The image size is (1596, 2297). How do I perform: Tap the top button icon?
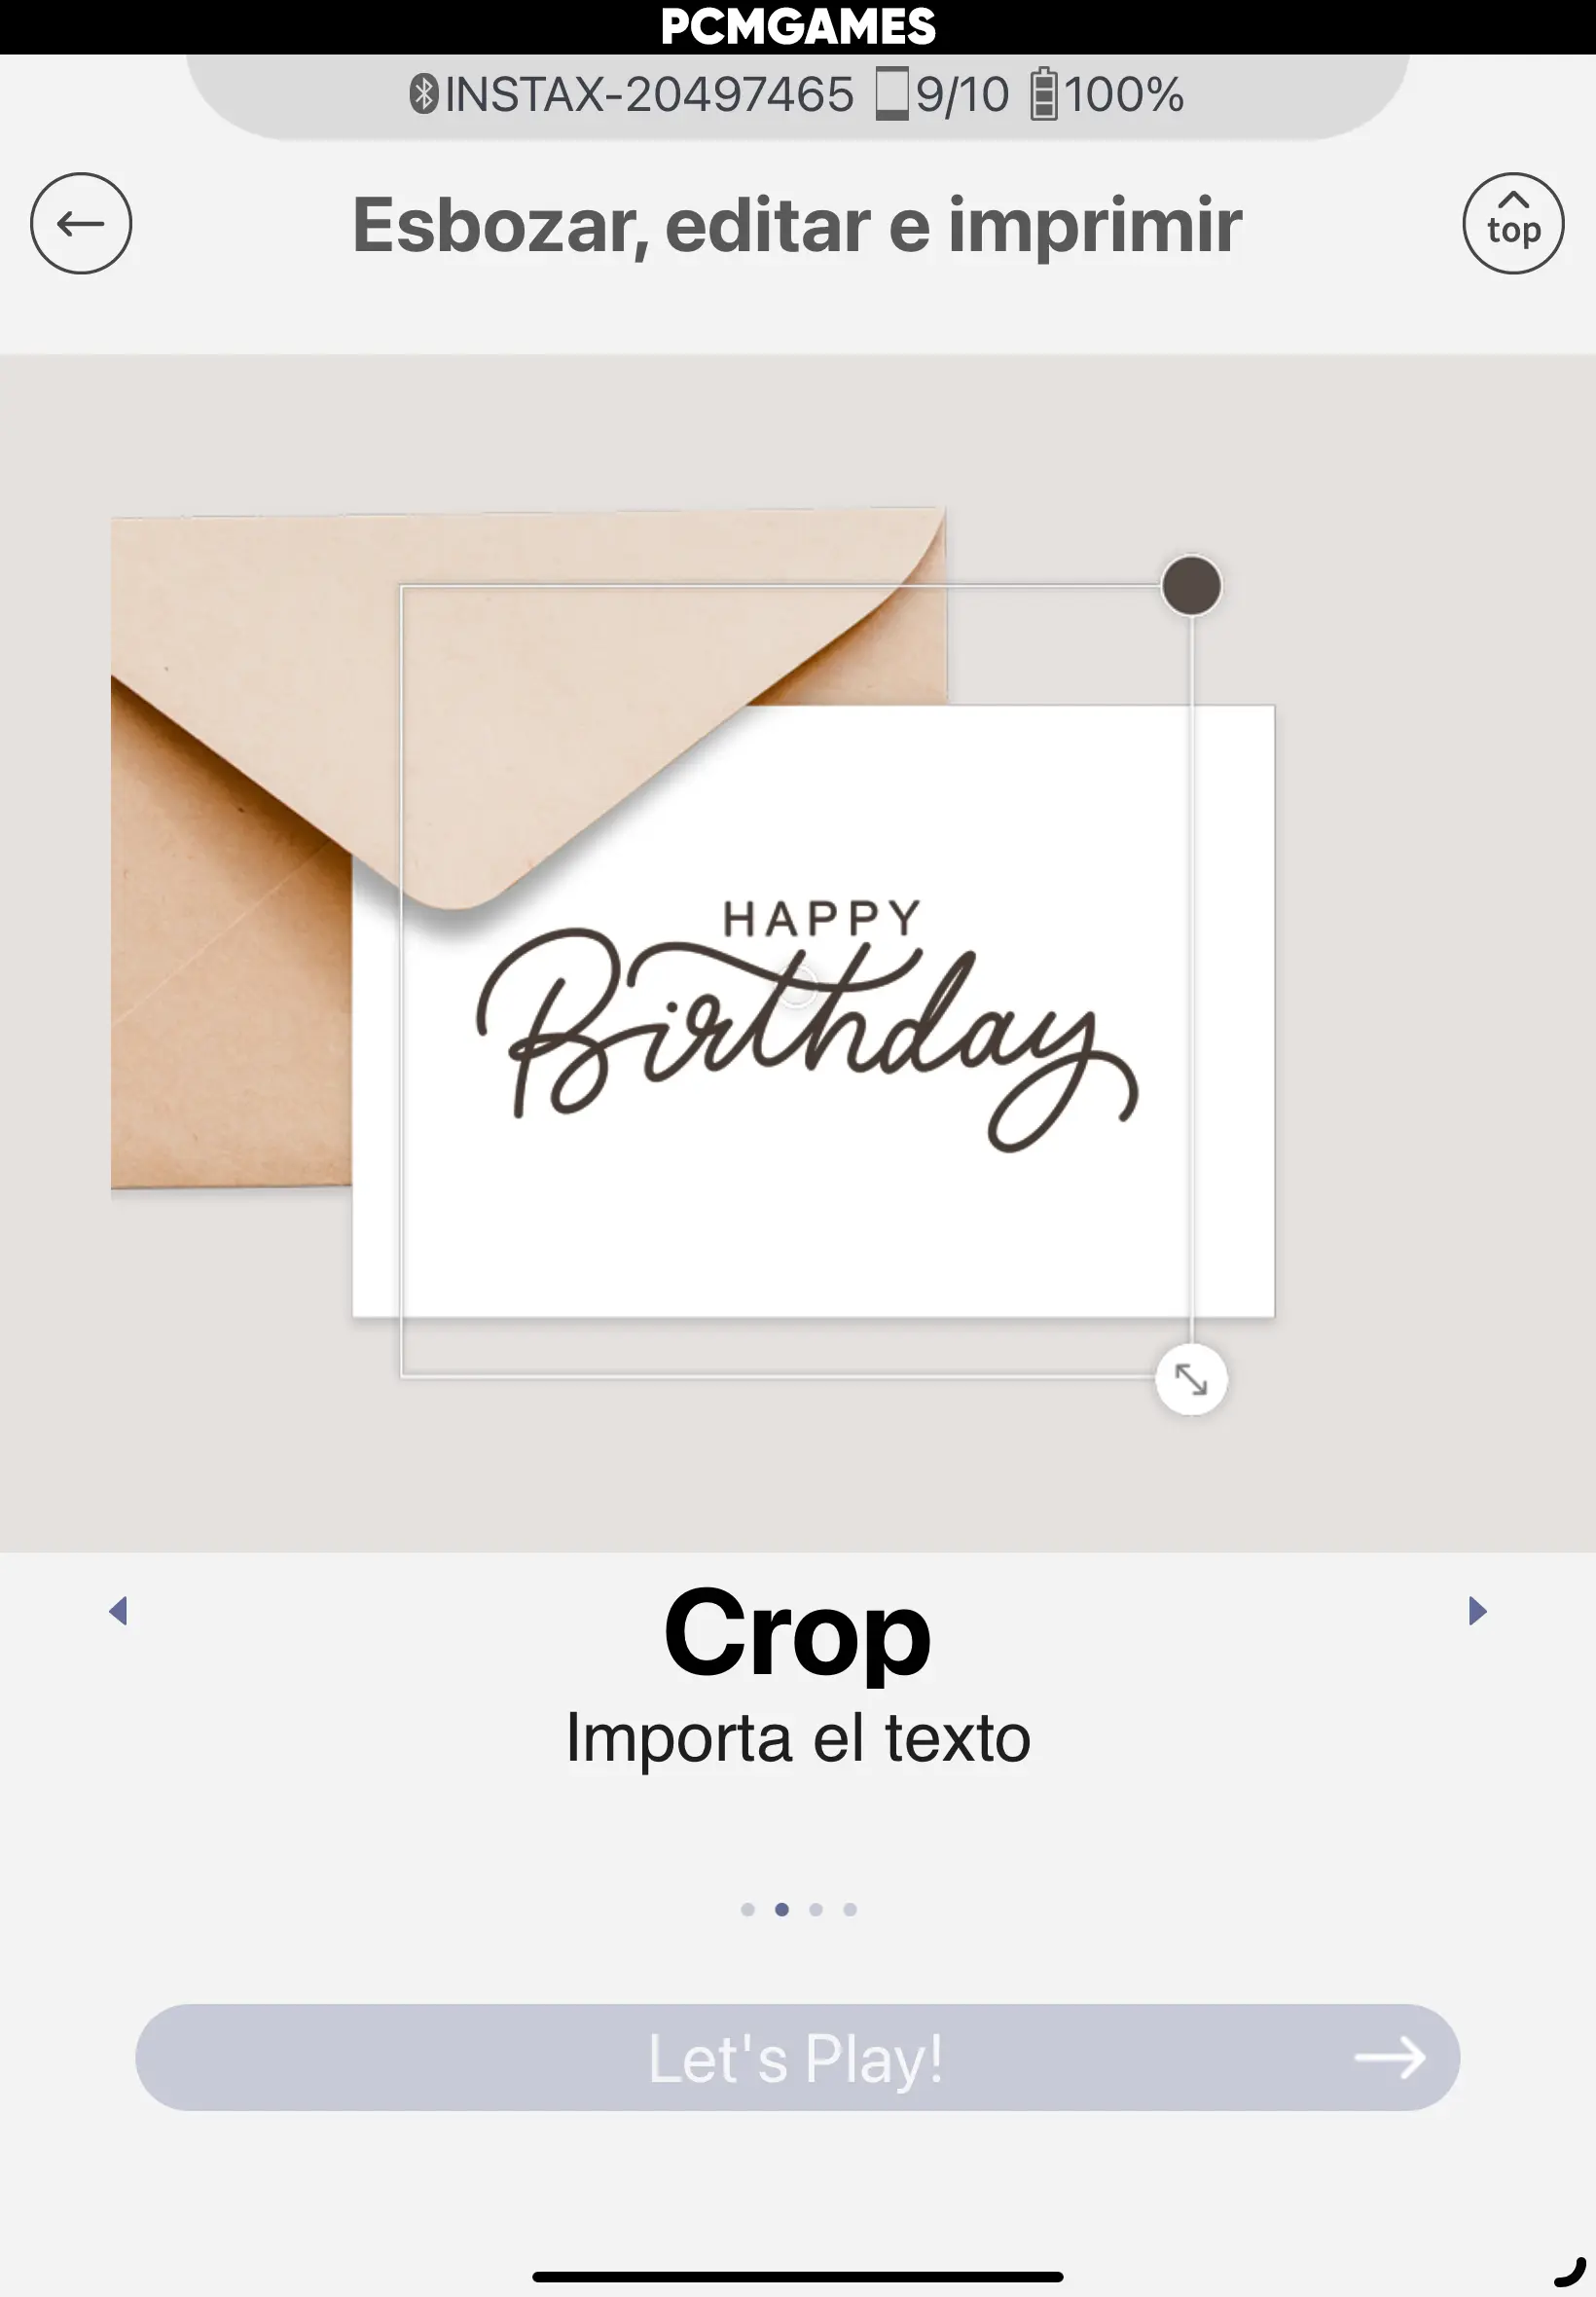(1513, 223)
